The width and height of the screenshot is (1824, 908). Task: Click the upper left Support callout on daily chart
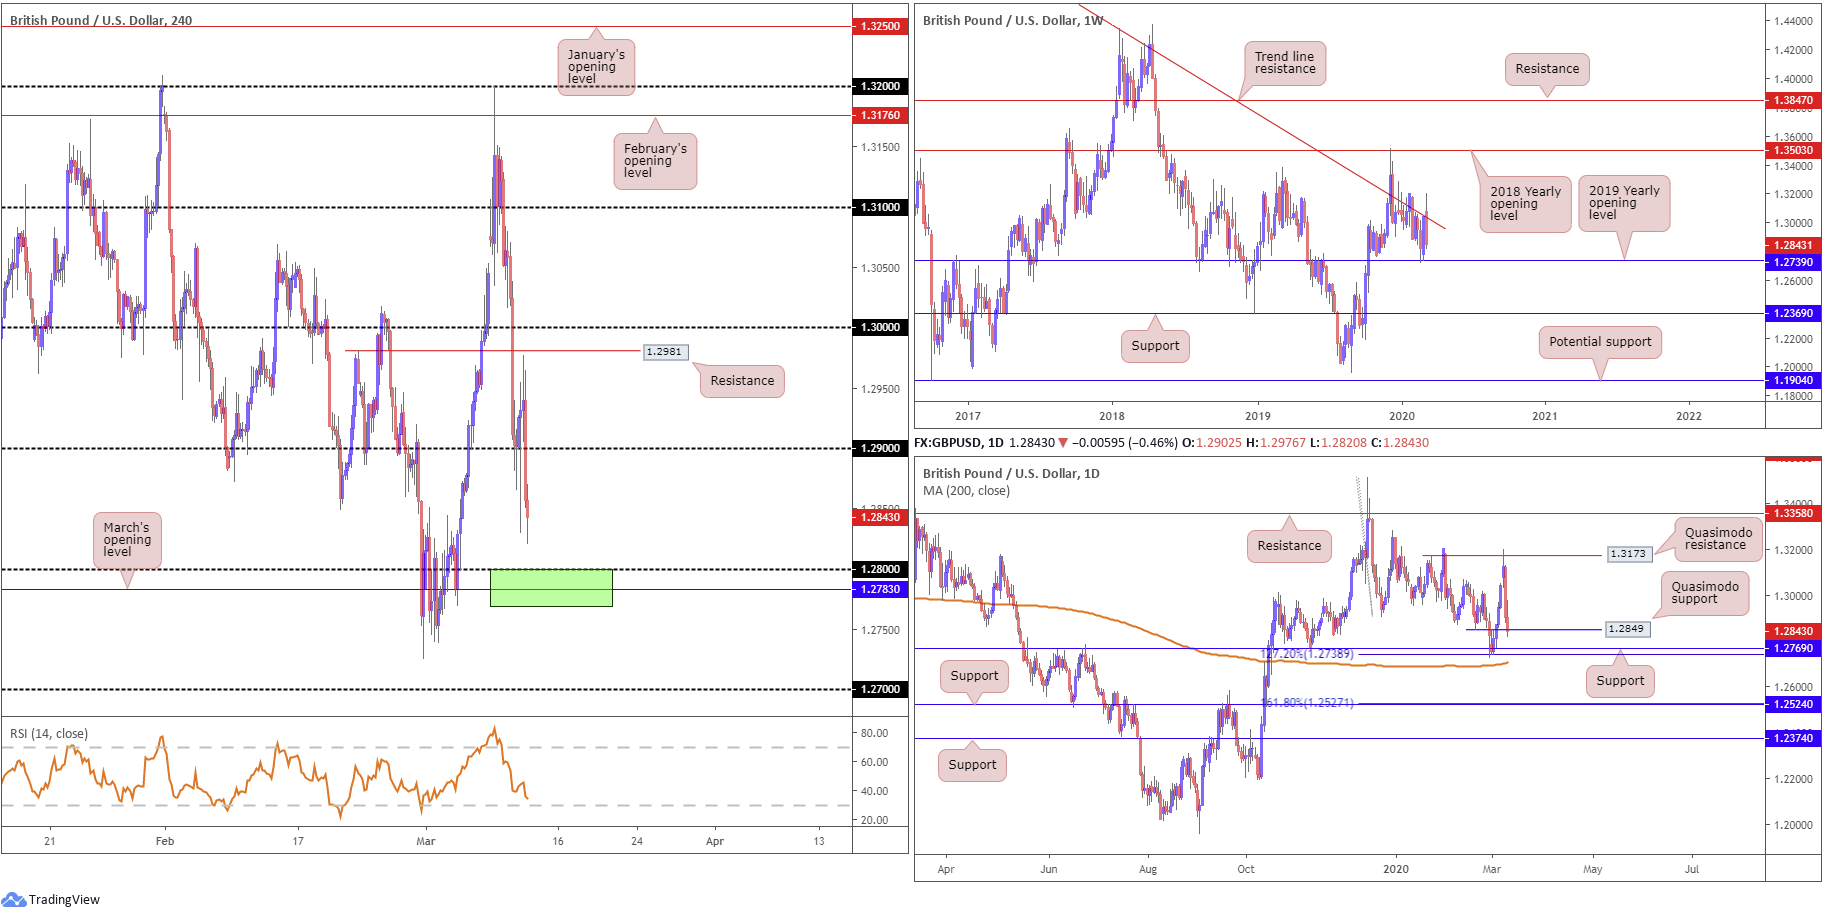[x=974, y=676]
